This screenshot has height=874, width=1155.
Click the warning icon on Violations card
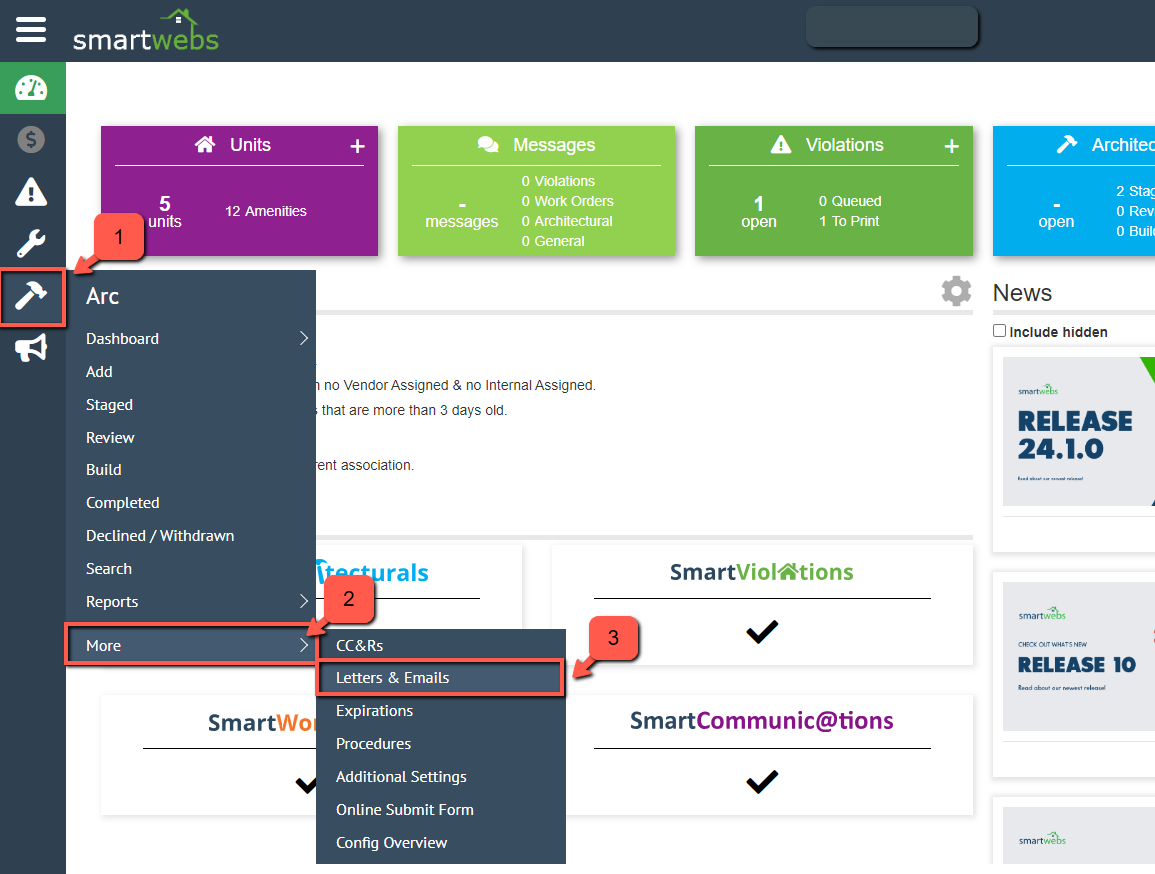click(781, 144)
